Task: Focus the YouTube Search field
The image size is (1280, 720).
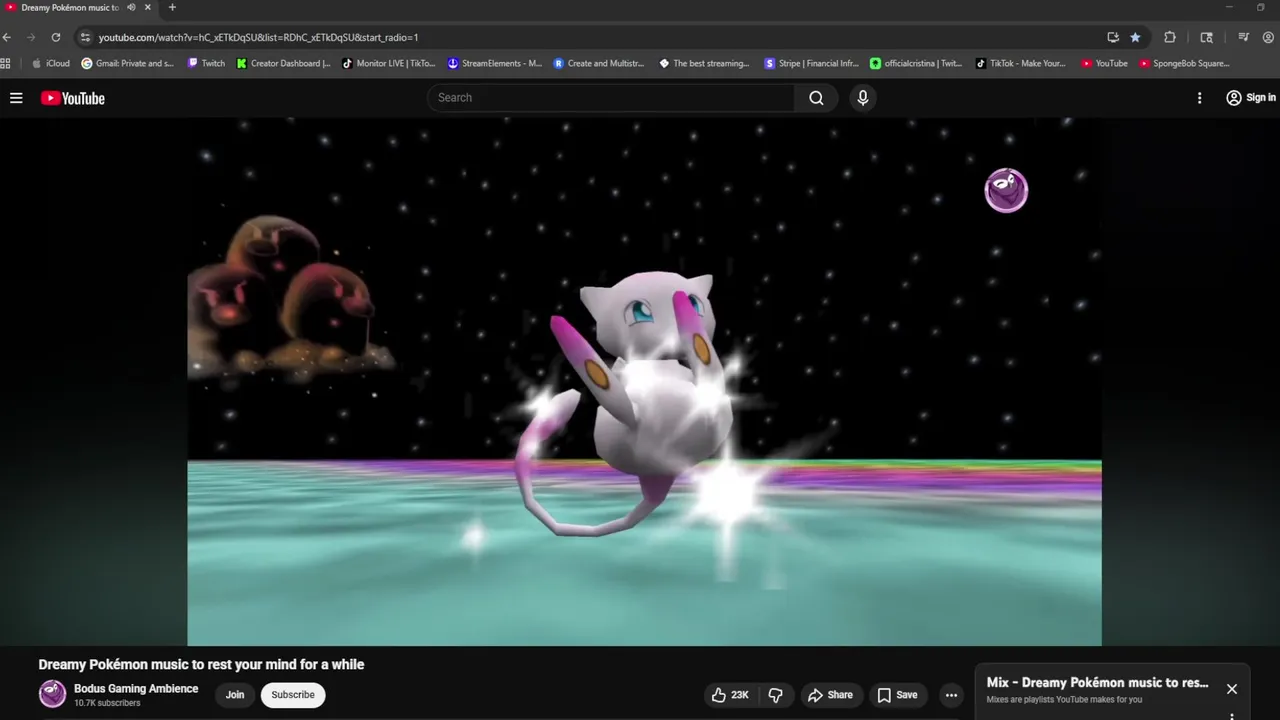Action: 612,98
